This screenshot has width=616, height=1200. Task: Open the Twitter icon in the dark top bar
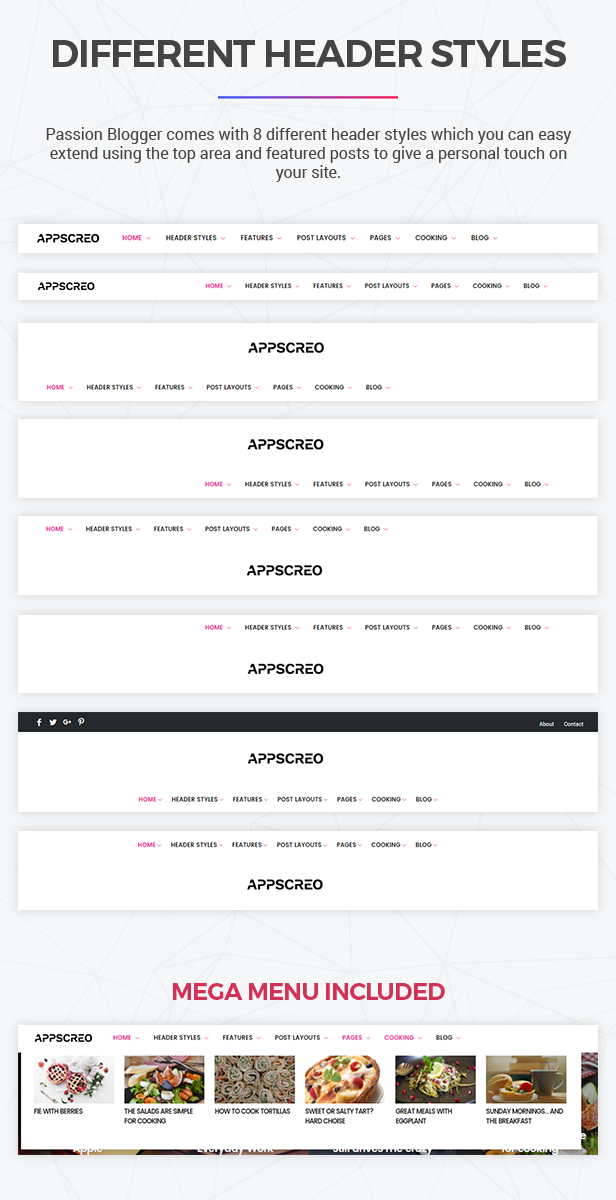click(x=53, y=722)
